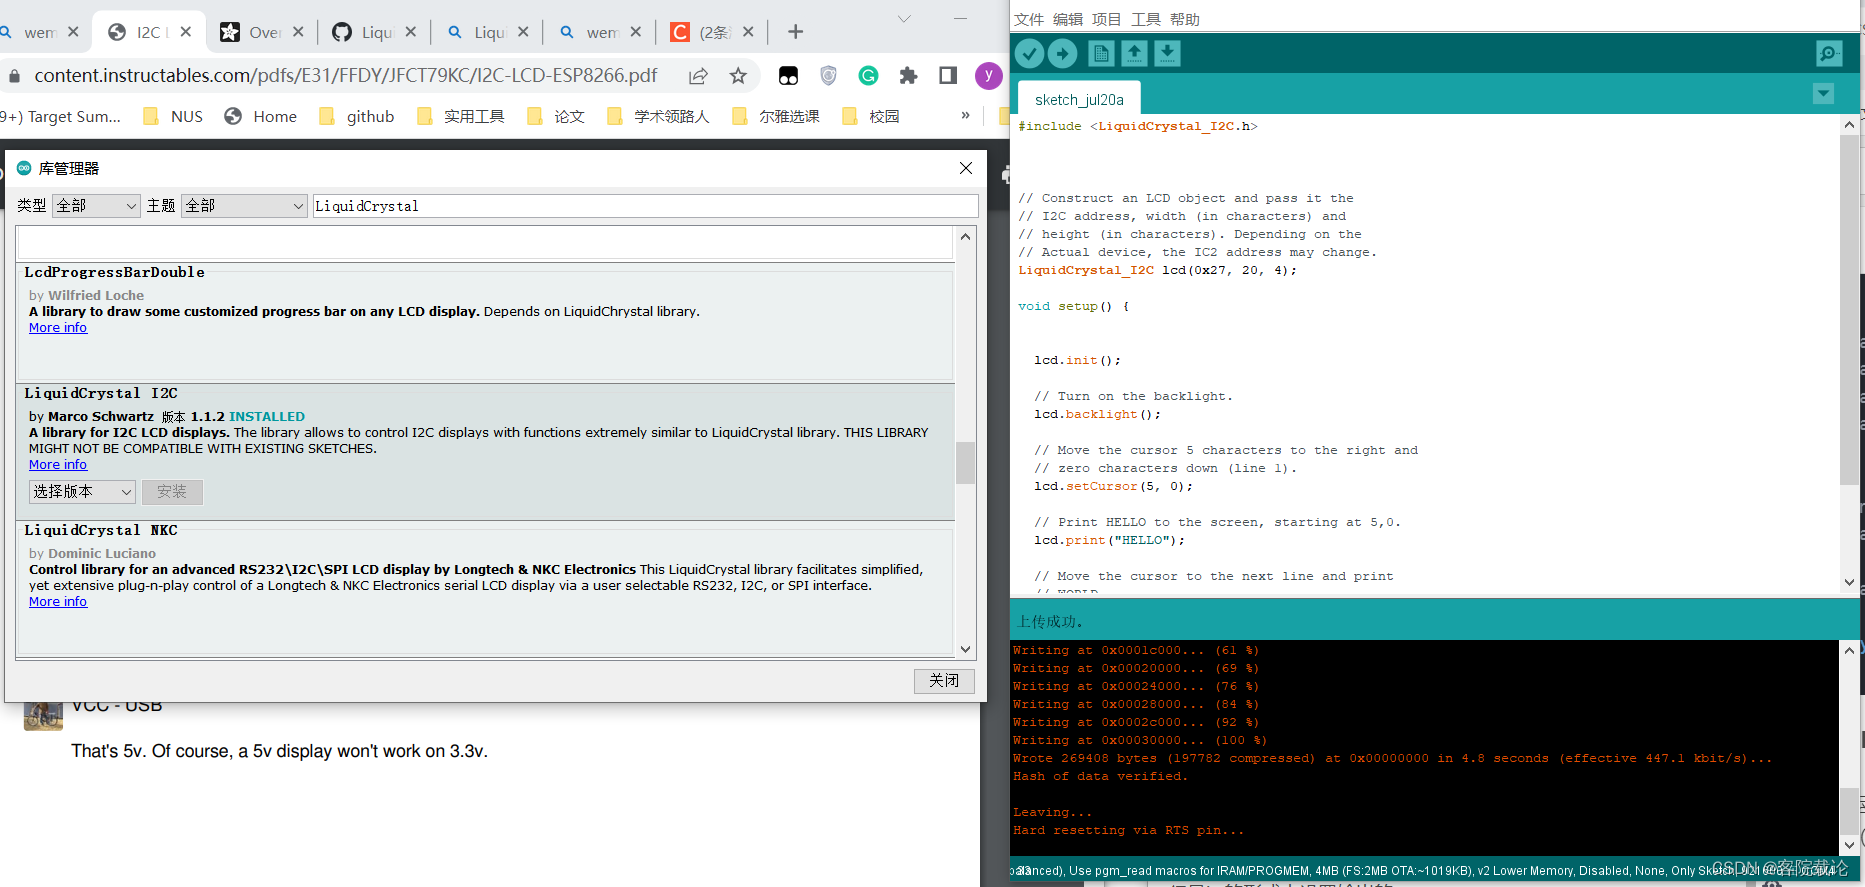This screenshot has height=887, width=1865.
Task: Open a sketch with the Open icon
Action: click(1134, 53)
